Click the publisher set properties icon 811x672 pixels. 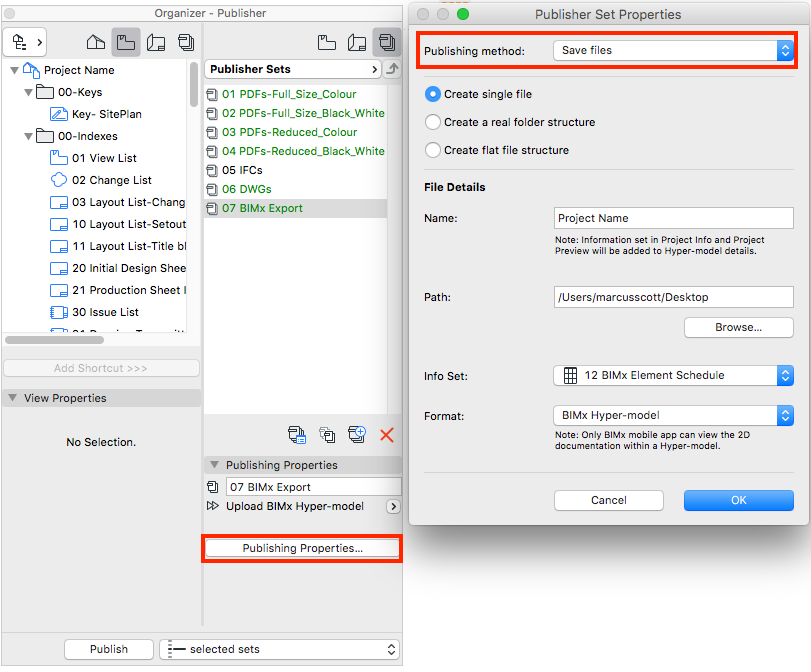click(296, 435)
